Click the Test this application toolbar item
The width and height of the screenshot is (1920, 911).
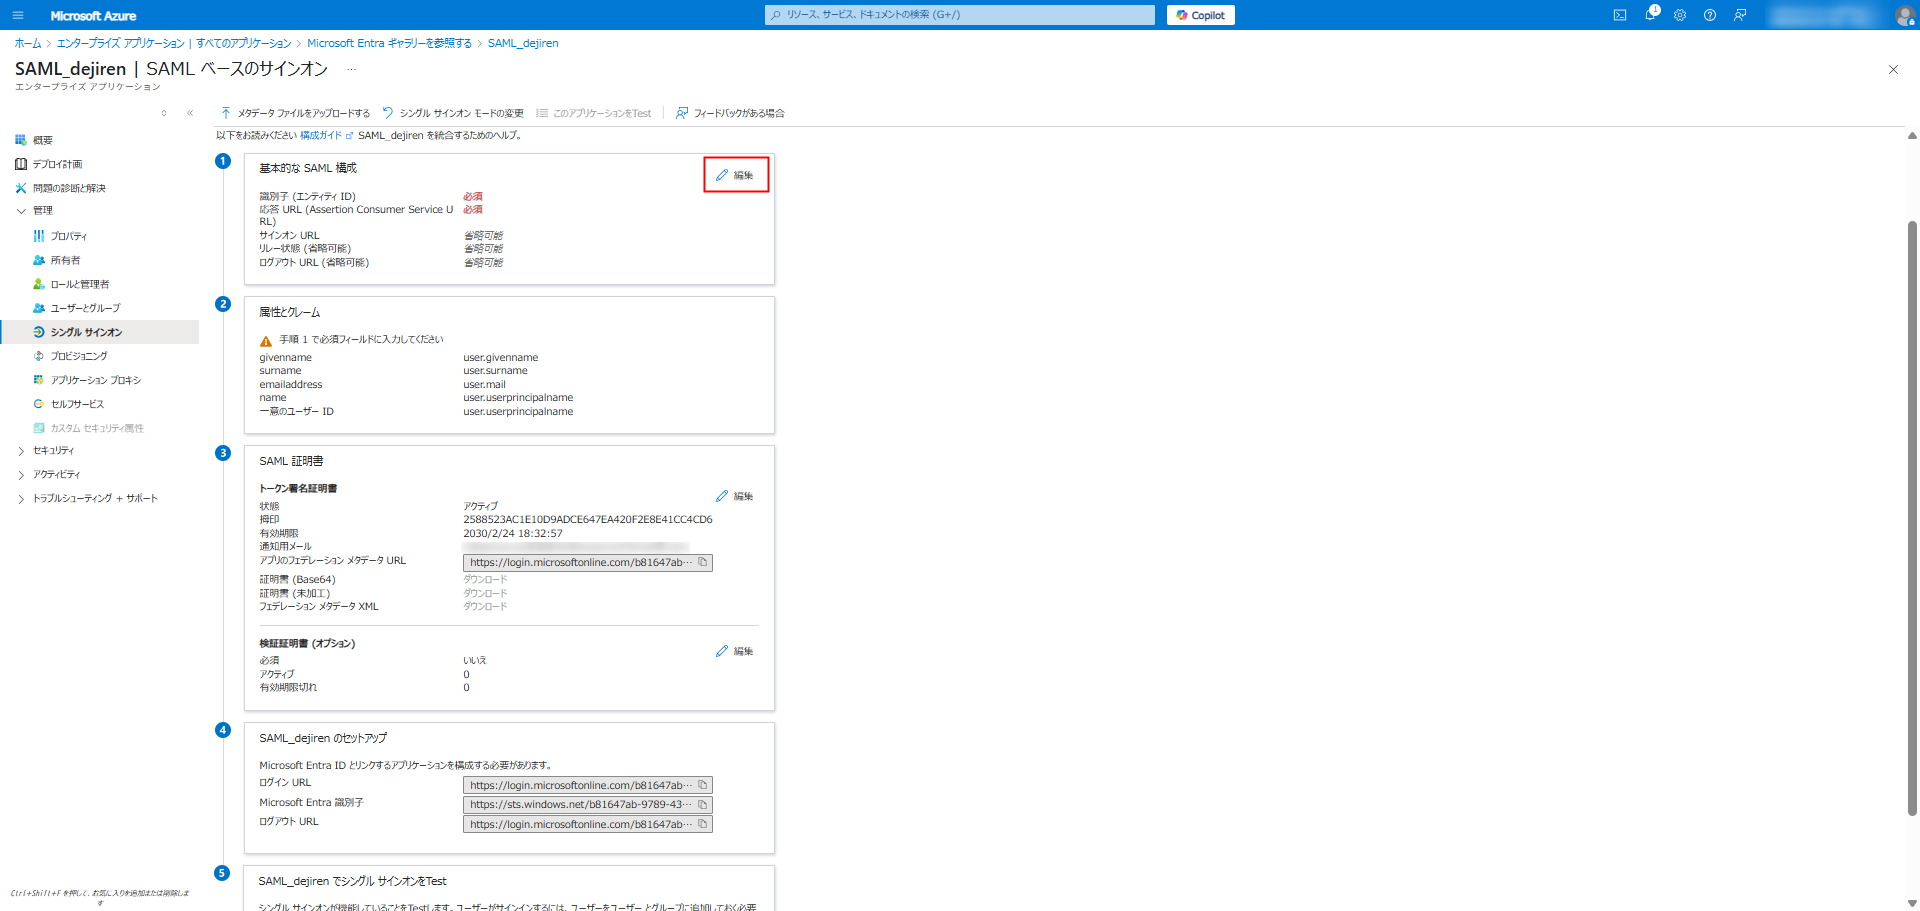[594, 113]
